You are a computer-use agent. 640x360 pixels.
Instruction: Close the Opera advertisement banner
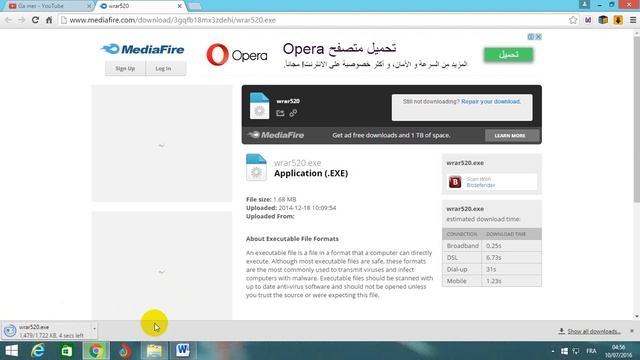tap(538, 37)
